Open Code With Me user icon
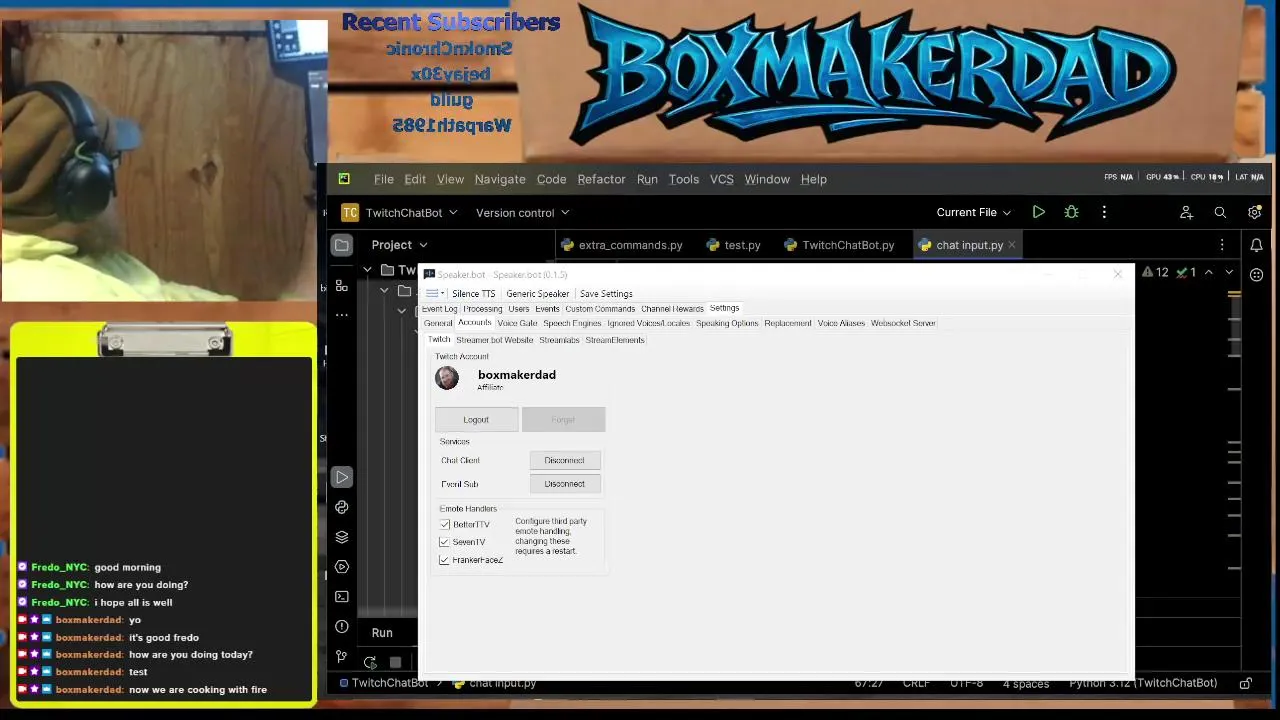Image resolution: width=1280 pixels, height=720 pixels. (x=1186, y=212)
